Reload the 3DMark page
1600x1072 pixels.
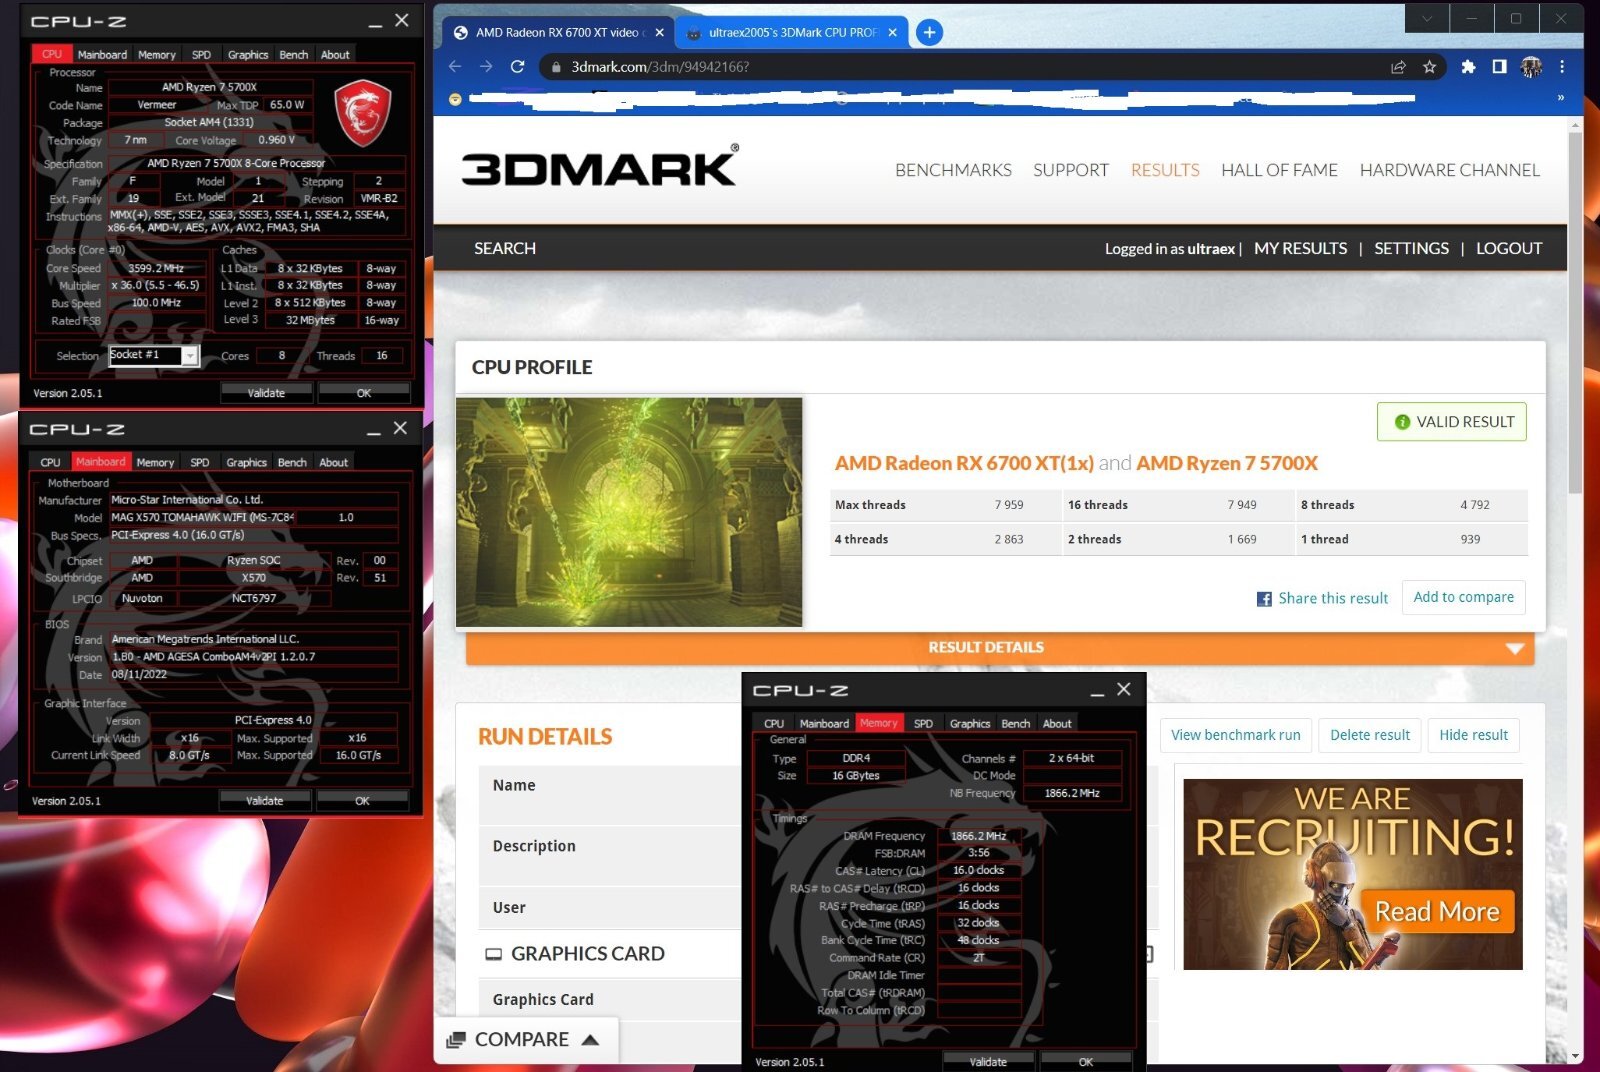pos(517,66)
